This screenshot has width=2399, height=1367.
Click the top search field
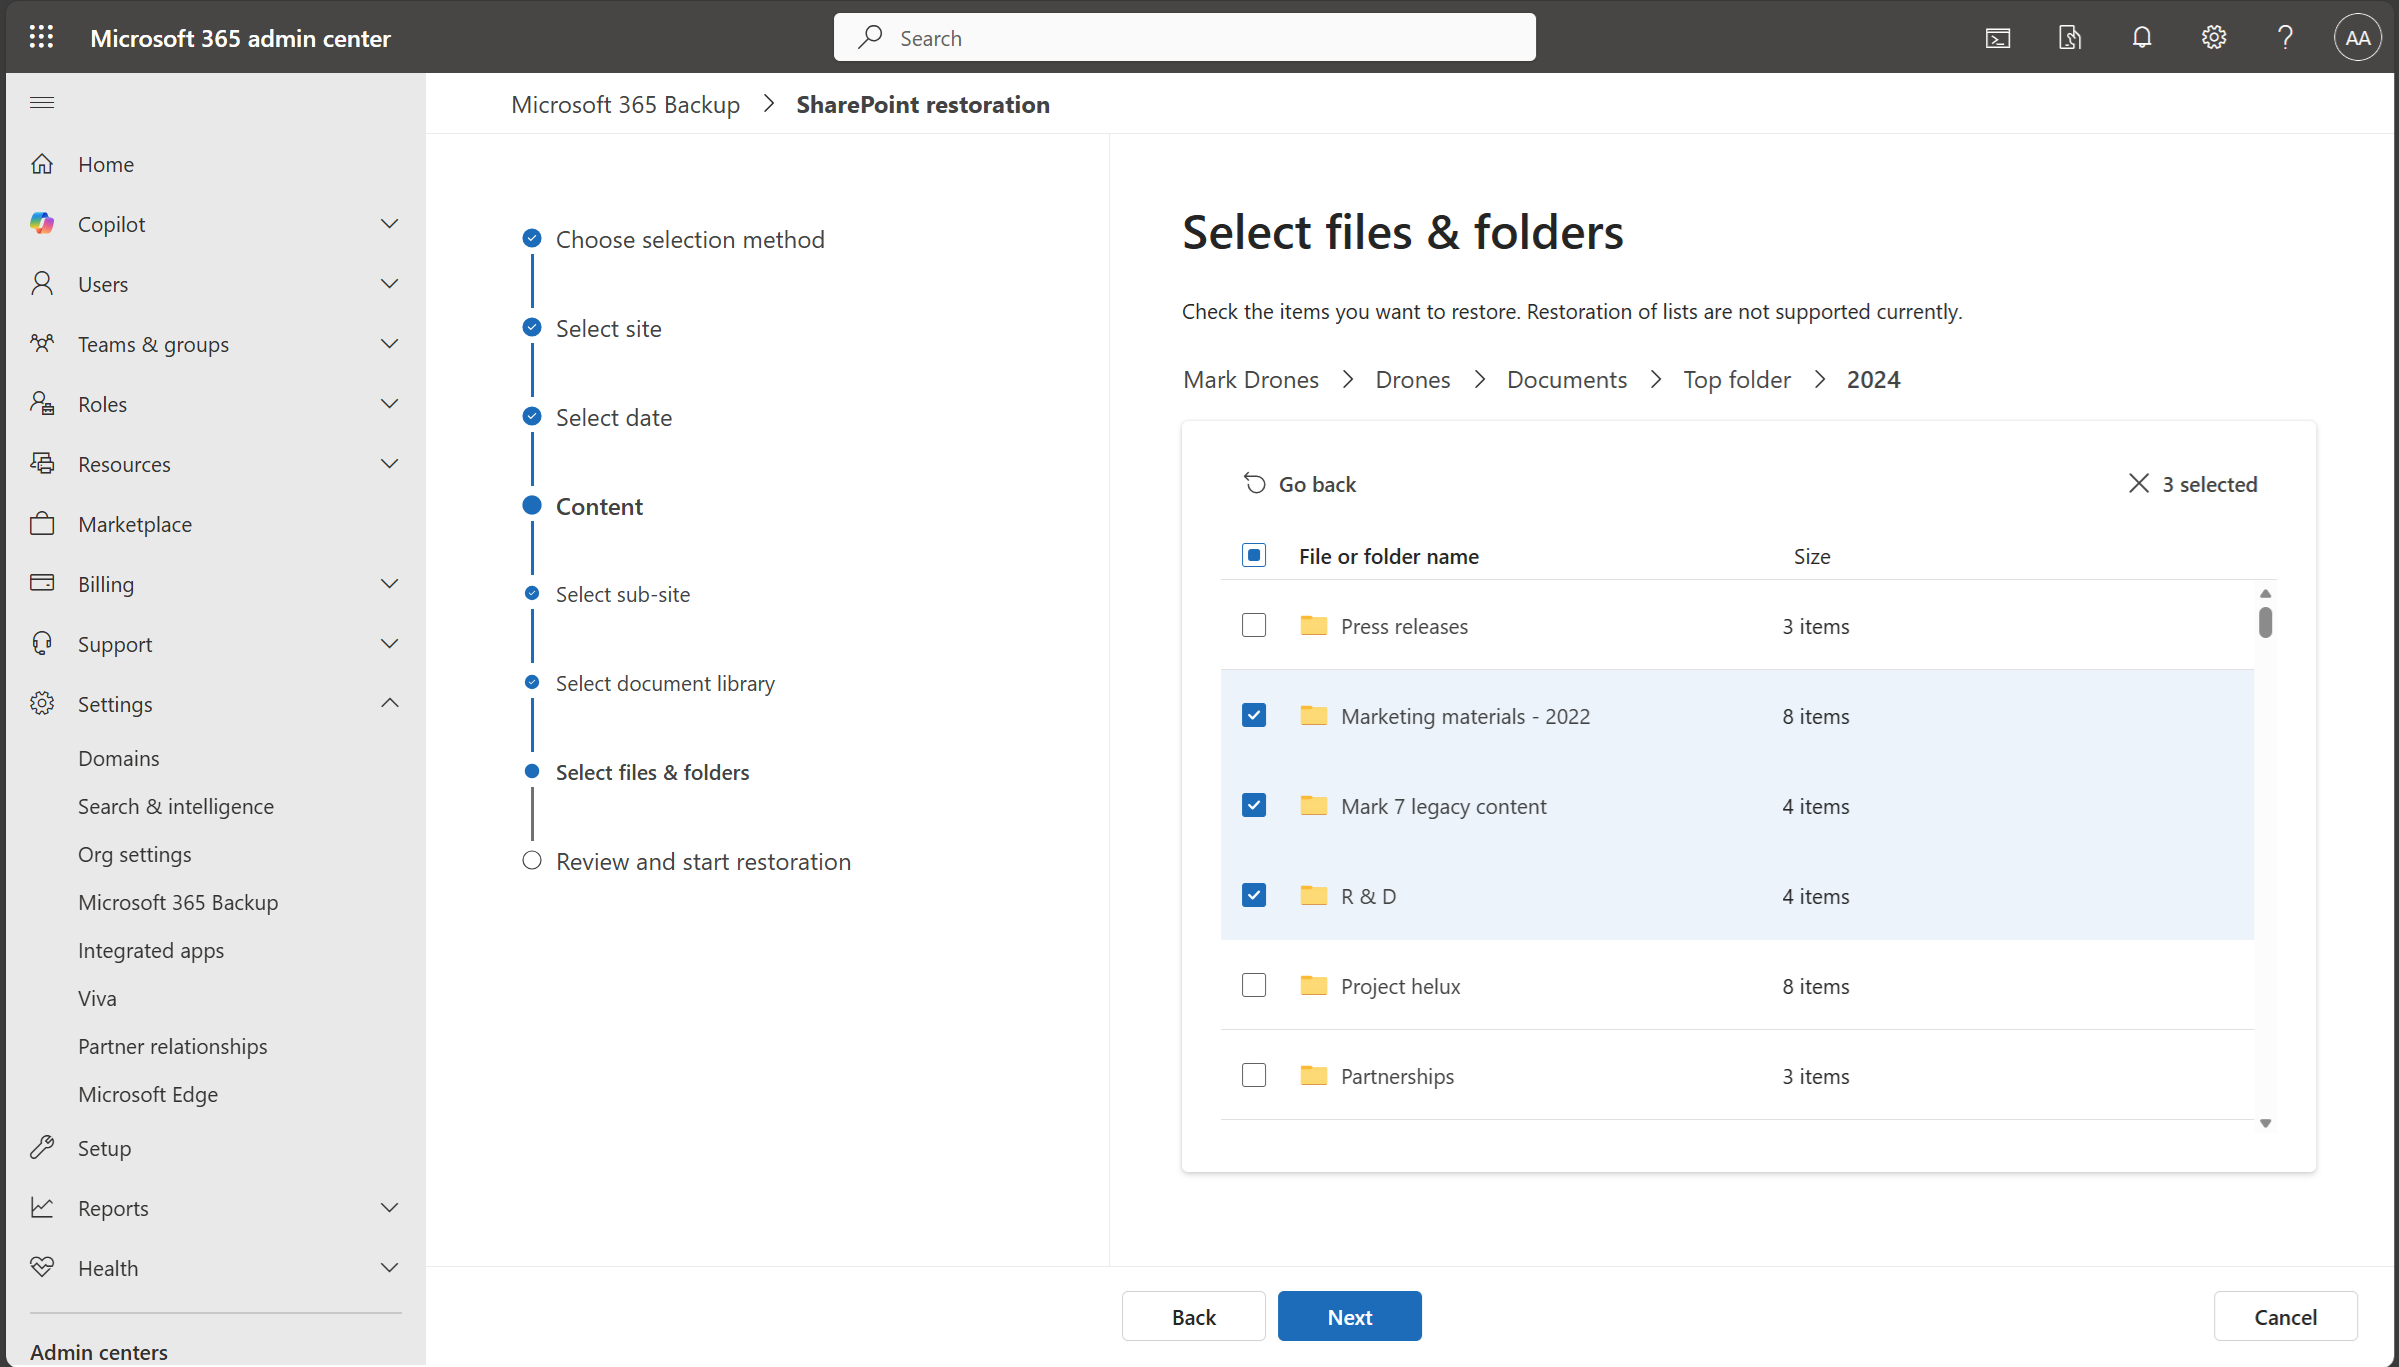(1183, 37)
